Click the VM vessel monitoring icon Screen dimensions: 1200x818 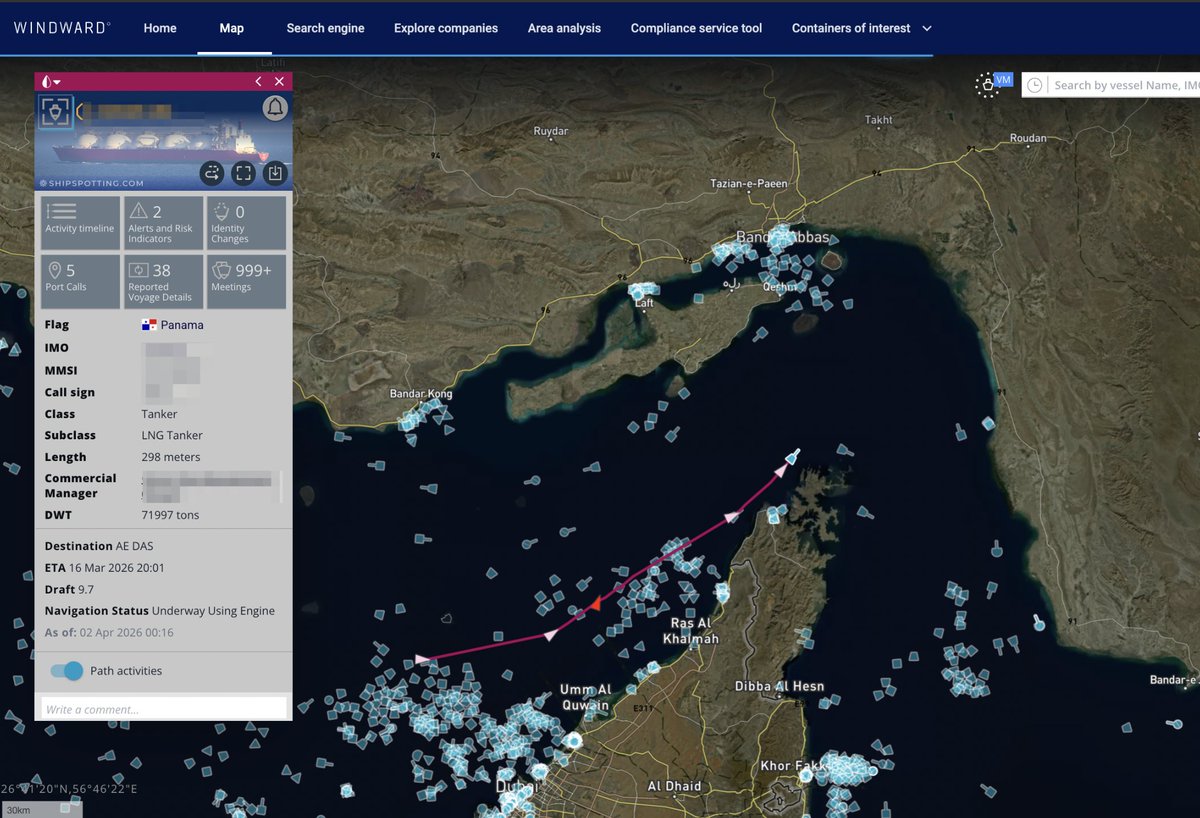pos(992,84)
